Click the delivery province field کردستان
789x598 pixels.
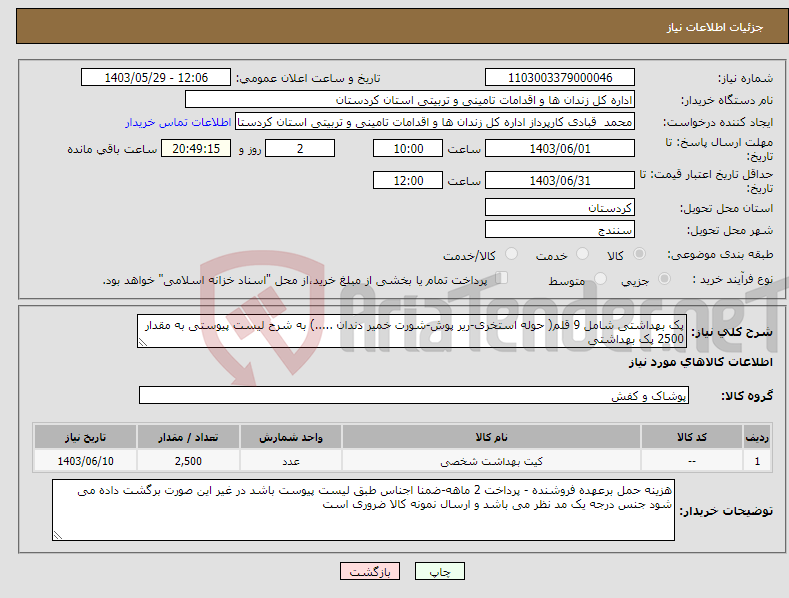tap(560, 207)
